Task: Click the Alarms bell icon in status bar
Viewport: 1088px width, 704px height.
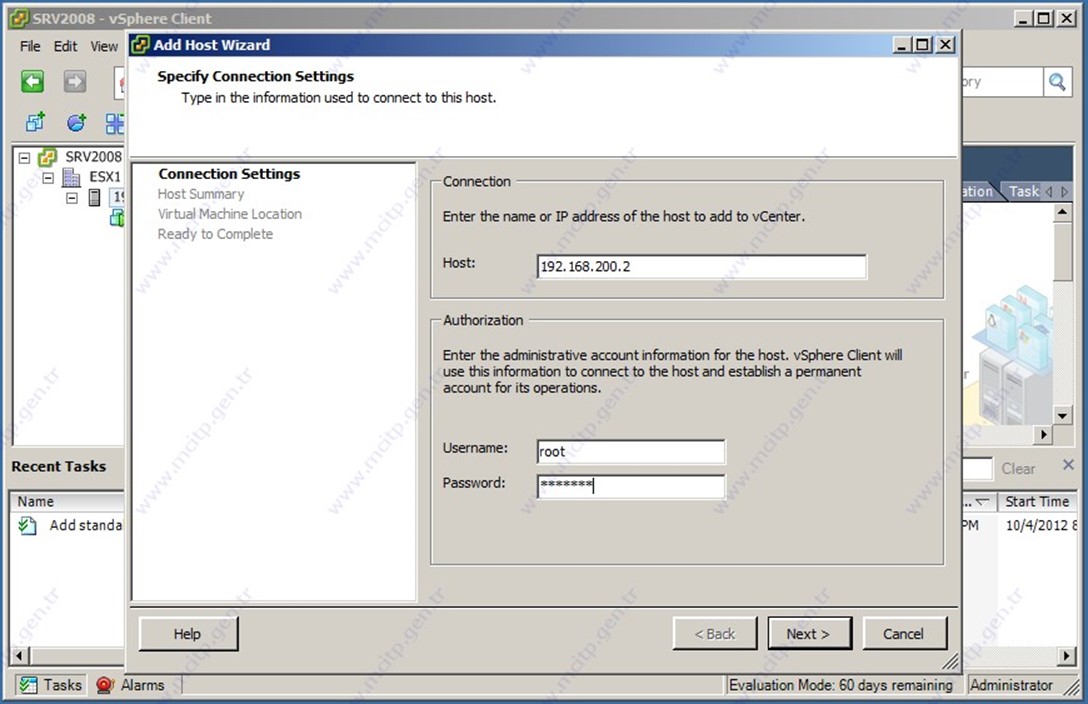Action: [105, 685]
